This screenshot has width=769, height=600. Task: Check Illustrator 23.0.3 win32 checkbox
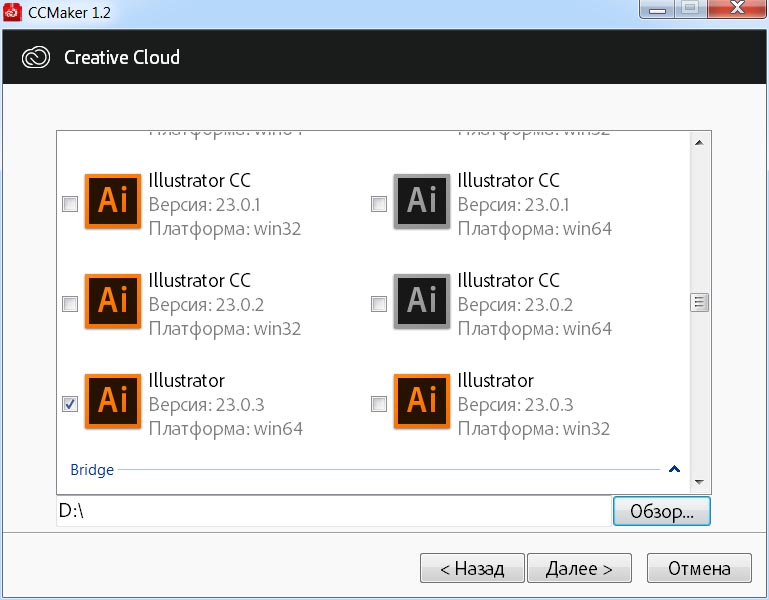(x=379, y=404)
